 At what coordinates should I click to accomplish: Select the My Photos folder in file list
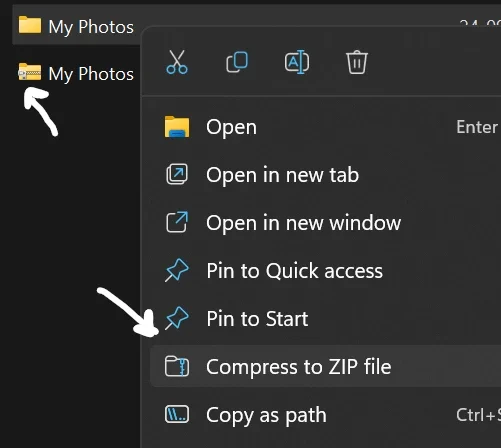pyautogui.click(x=76, y=26)
